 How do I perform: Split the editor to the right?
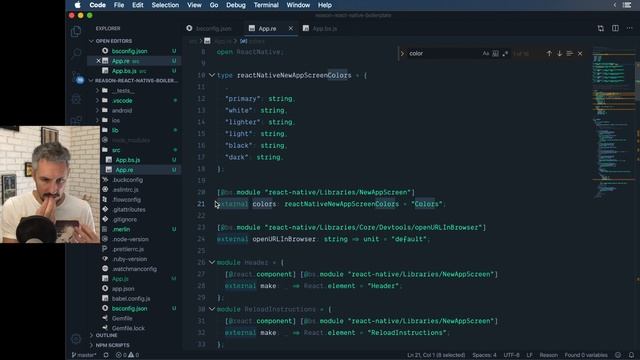(x=615, y=28)
